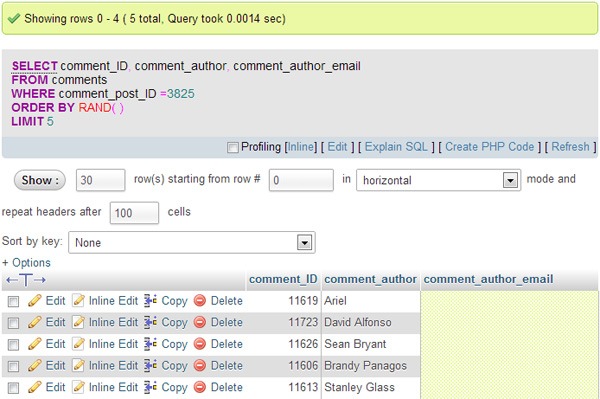Tick the checkbox for row 11606 Brandy Panagos
600x399 pixels.
(x=13, y=366)
